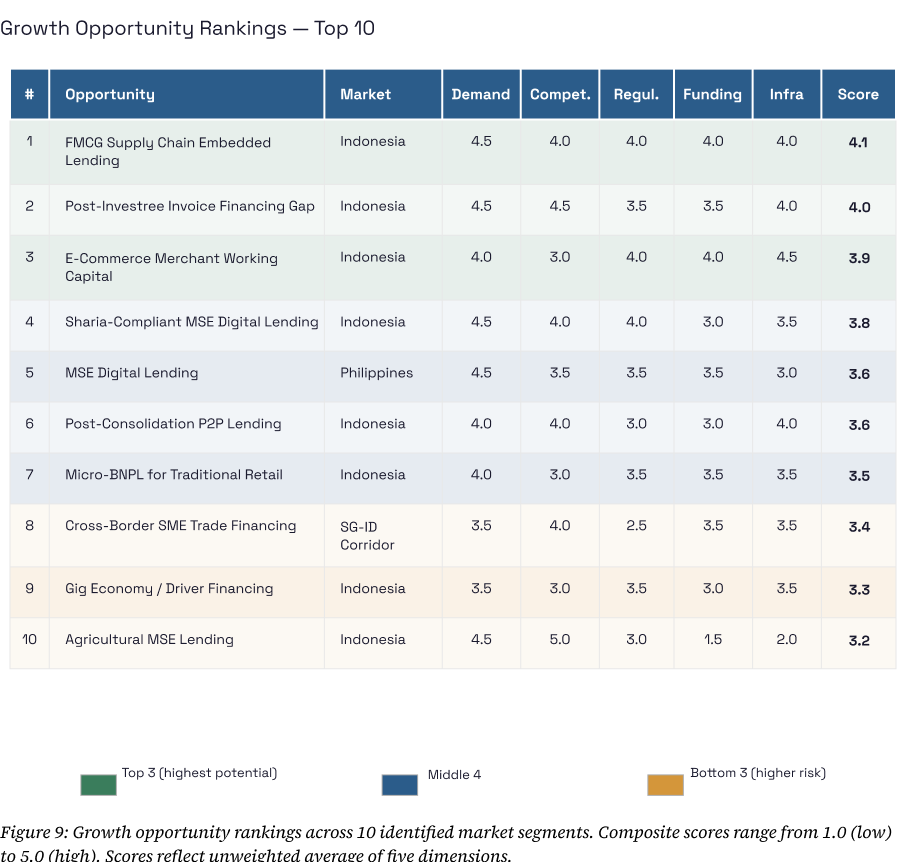Click the orange Bottom 3 legend swatch
The width and height of the screenshot is (906, 862).
pyautogui.click(x=665, y=784)
